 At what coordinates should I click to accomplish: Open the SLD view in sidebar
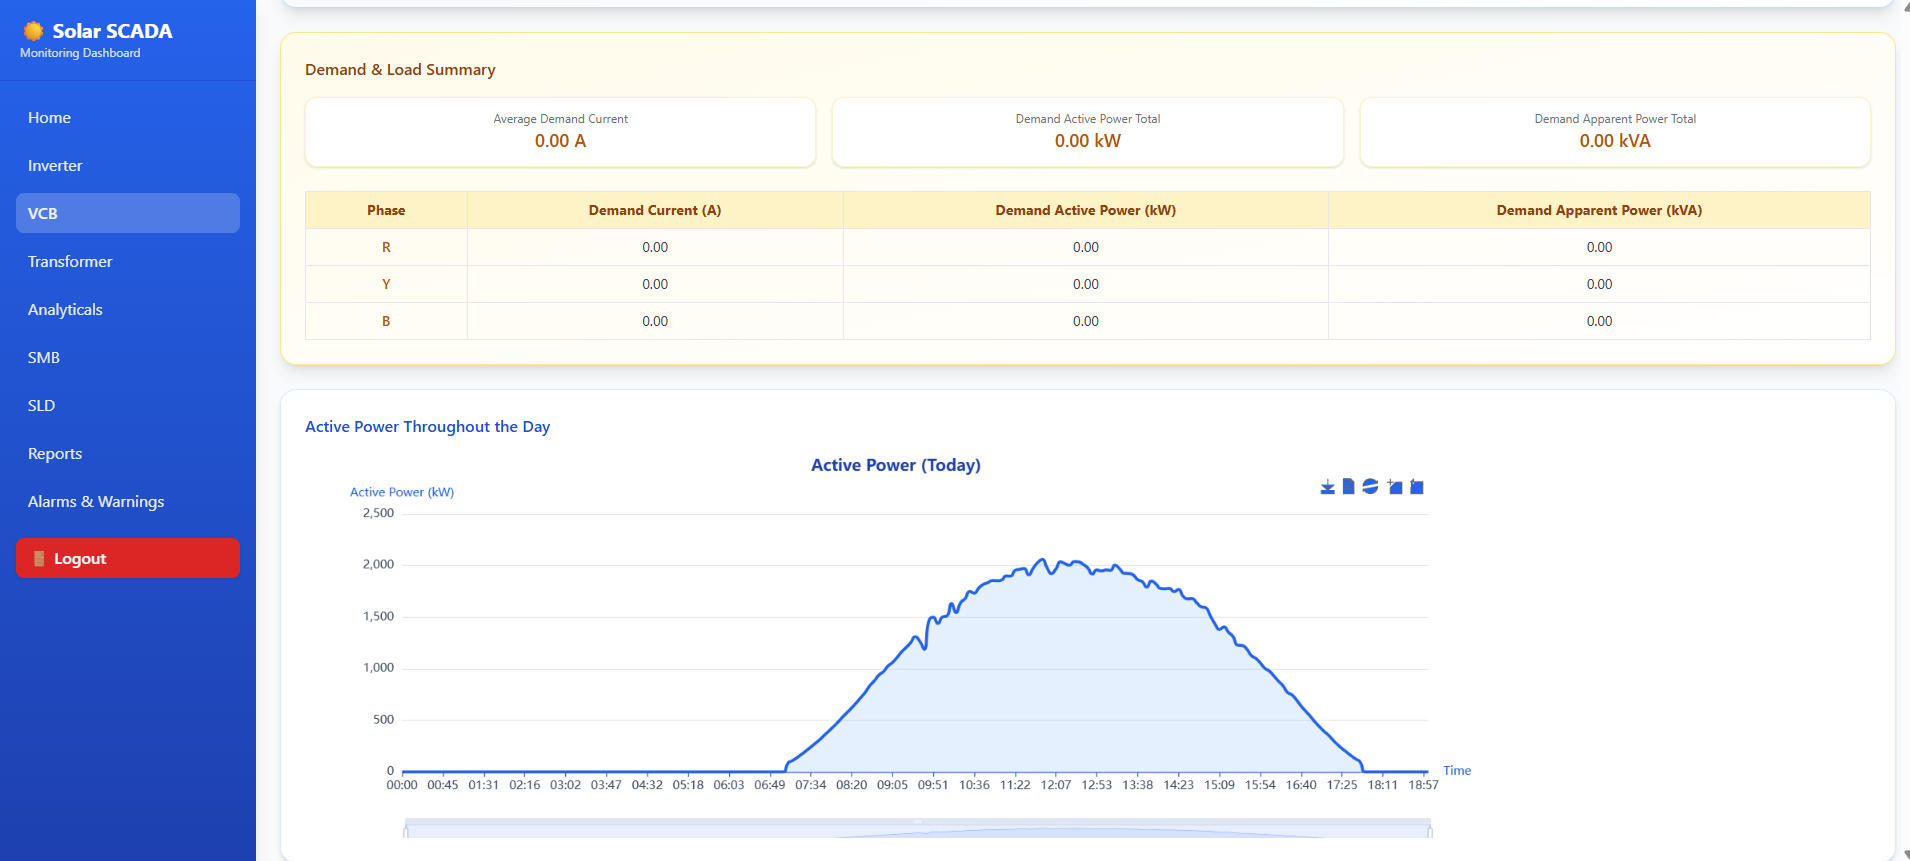(42, 406)
